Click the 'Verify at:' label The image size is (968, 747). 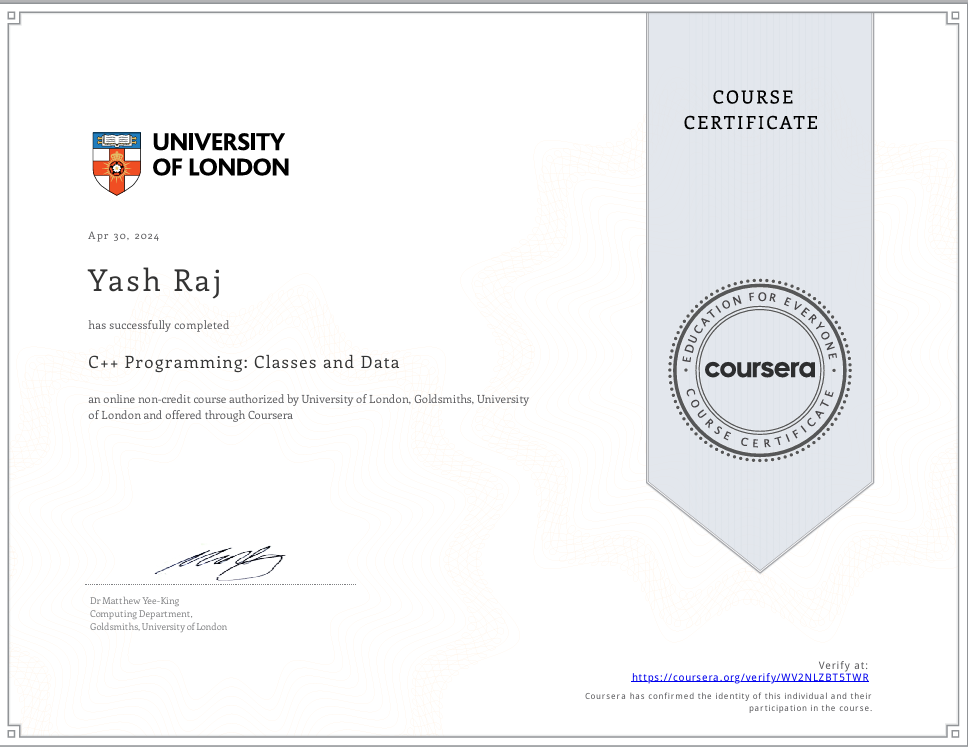click(843, 666)
